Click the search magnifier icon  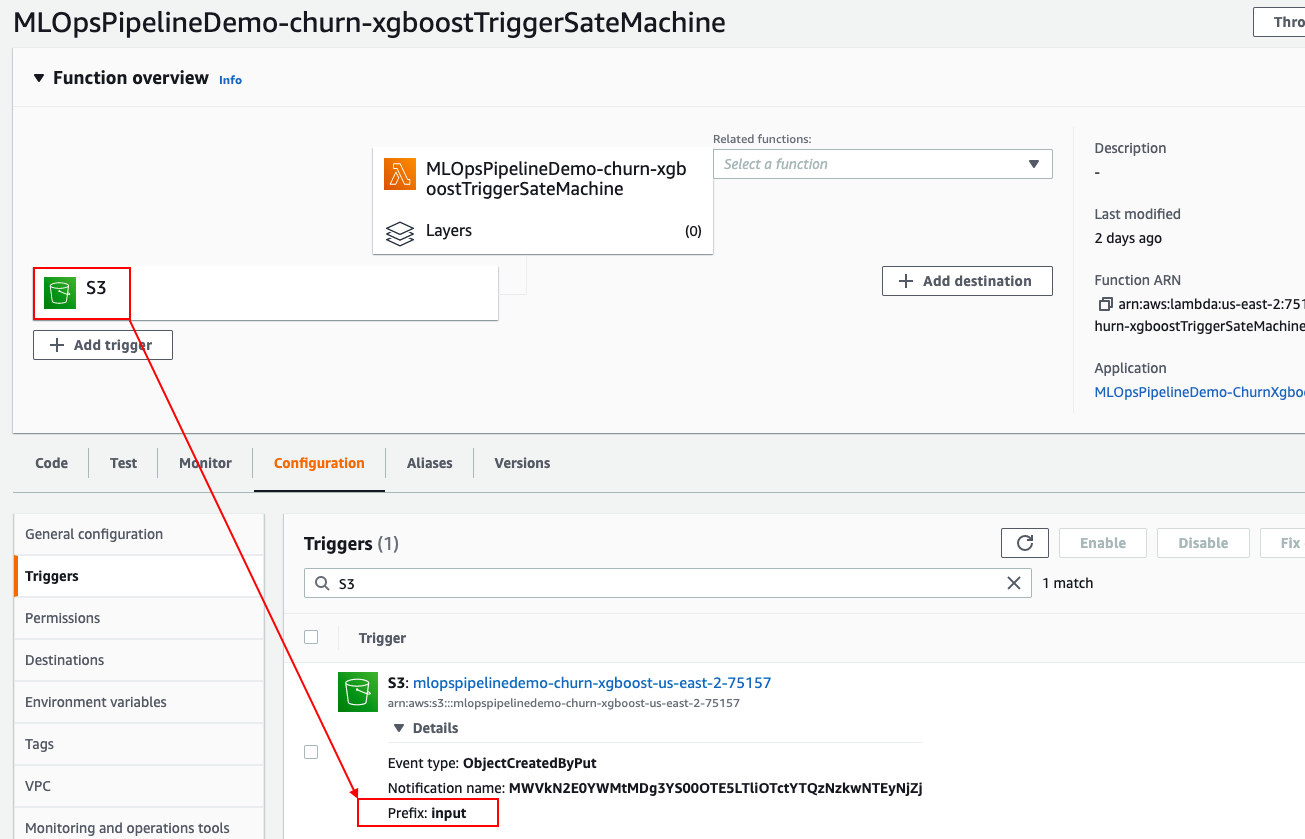tap(322, 583)
